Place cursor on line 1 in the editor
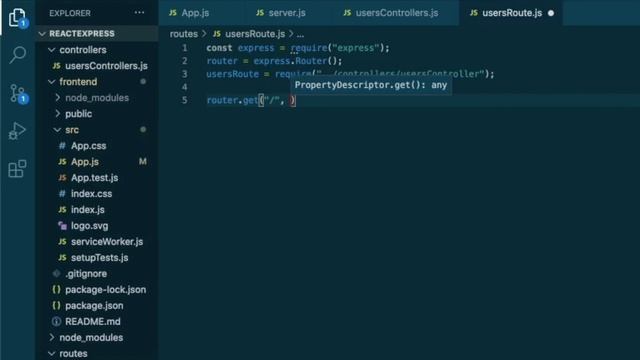Screen dimensions: 640x360 [298, 48]
